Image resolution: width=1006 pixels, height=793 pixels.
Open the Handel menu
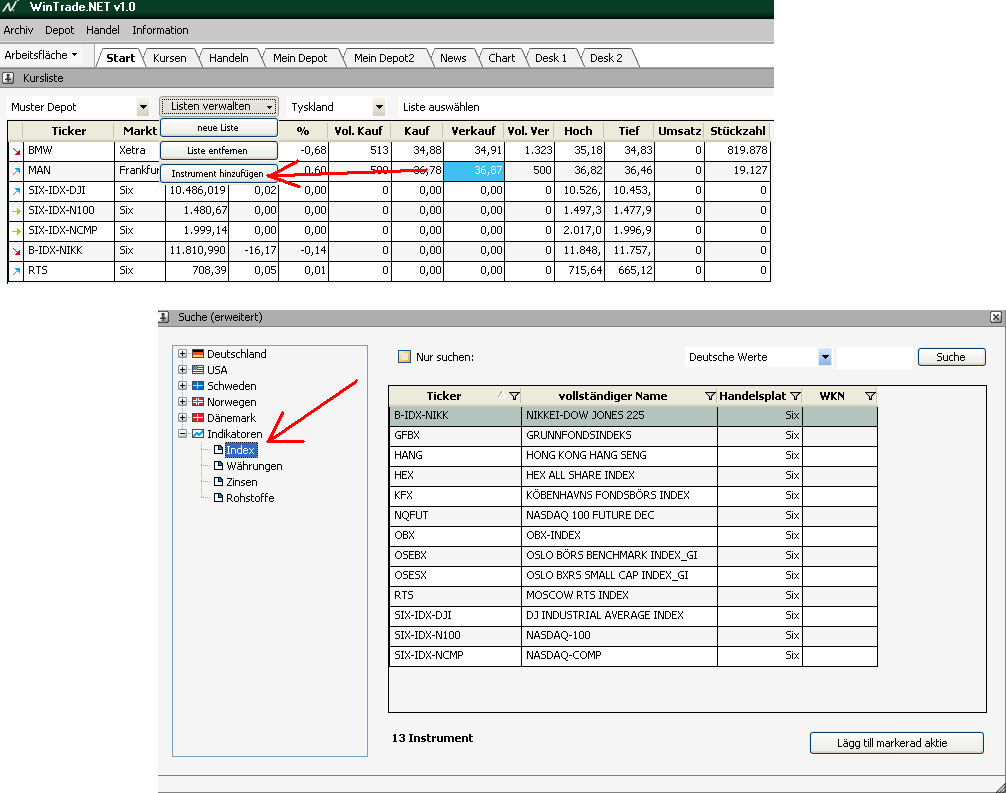[x=103, y=30]
